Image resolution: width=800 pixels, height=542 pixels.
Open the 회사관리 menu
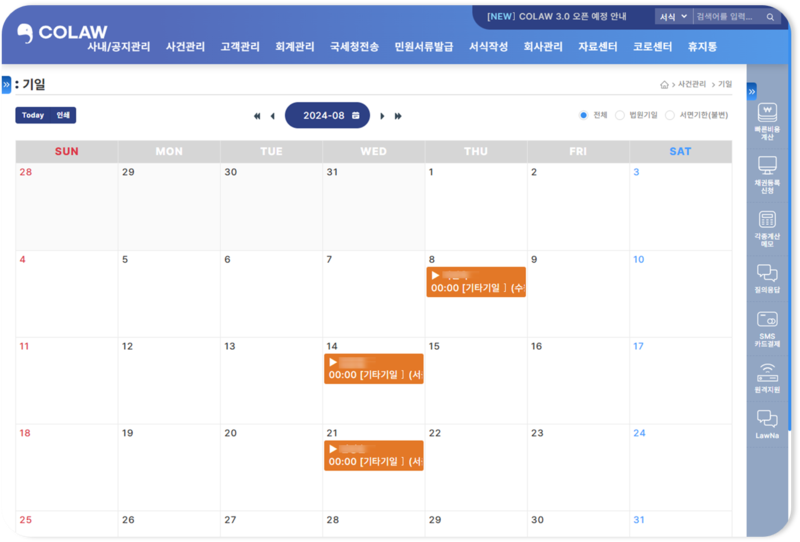[x=543, y=47]
